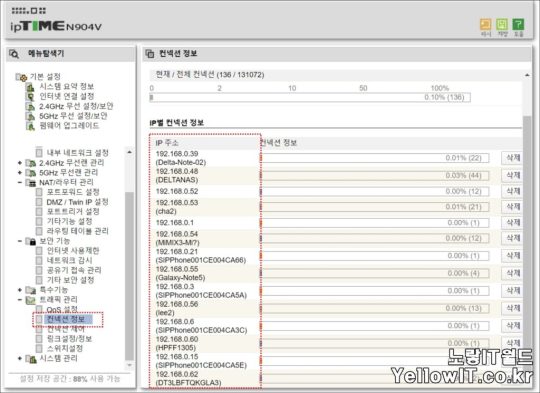
Task: Click the total connection usage progress bar
Action: 310,97
